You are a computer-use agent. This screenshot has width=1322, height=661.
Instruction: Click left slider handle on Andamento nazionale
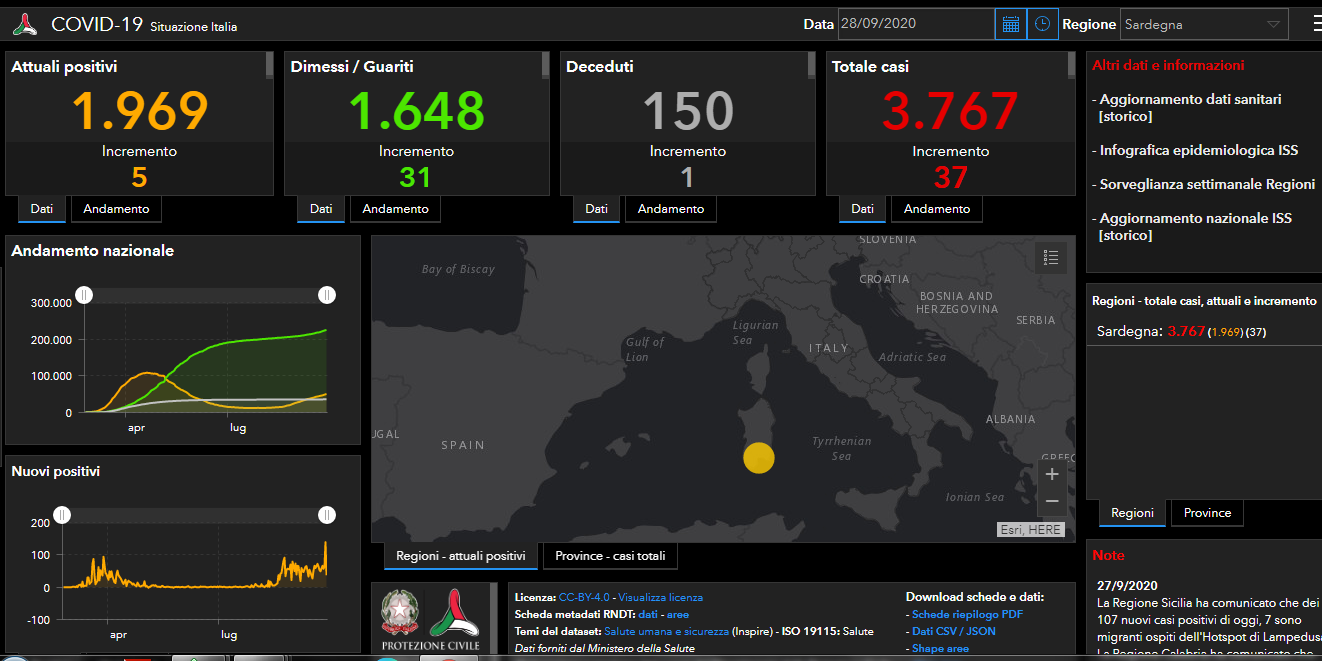point(85,295)
